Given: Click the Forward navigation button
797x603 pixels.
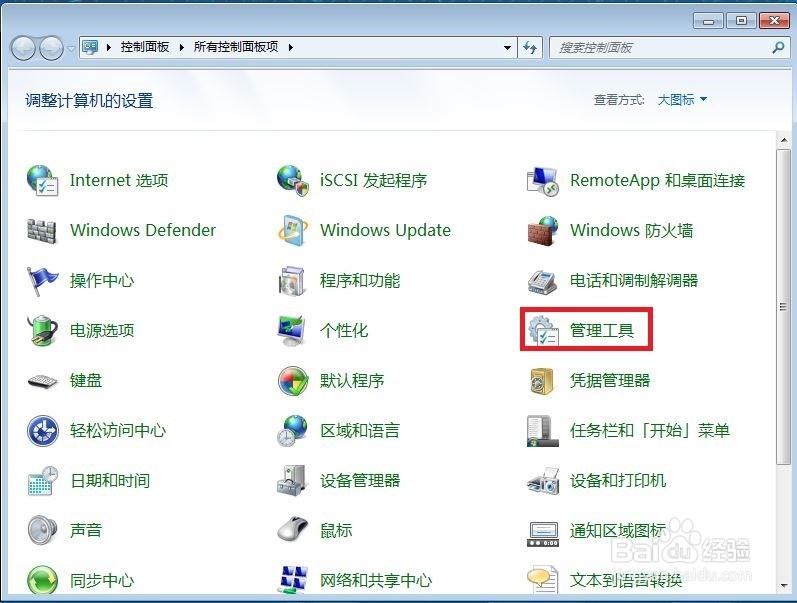Looking at the screenshot, I should coord(51,48).
